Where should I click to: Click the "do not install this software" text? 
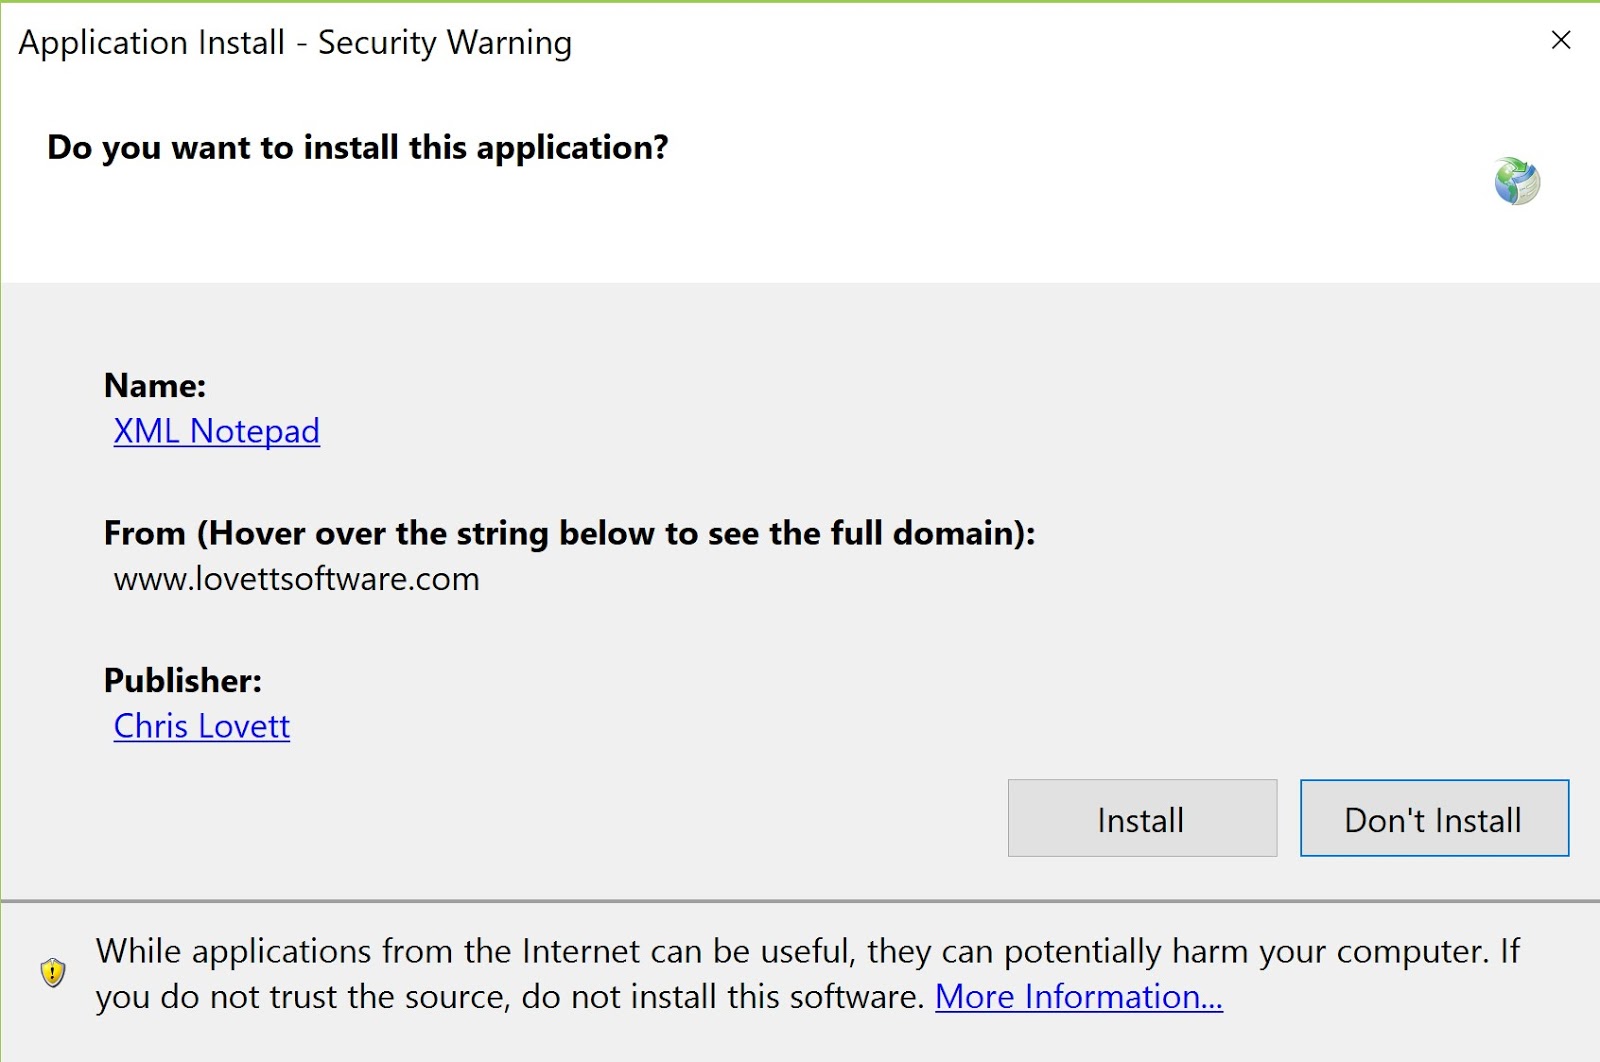(720, 997)
